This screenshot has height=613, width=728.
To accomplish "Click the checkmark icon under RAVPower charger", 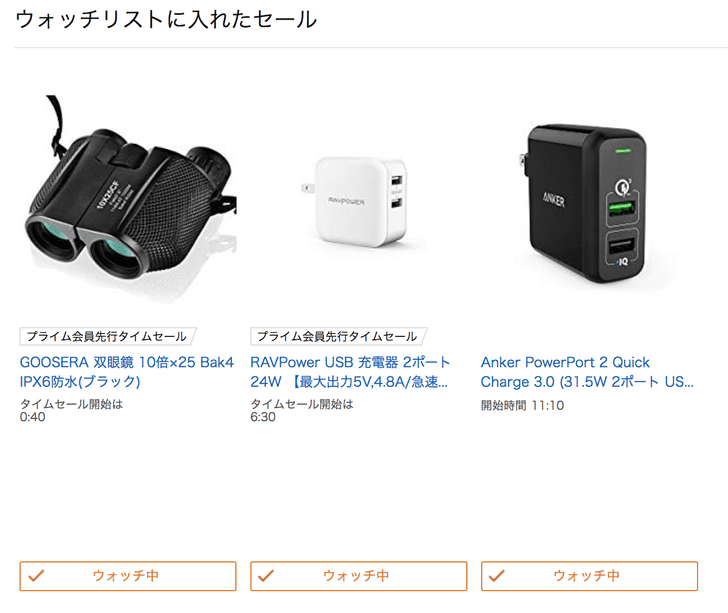I will point(266,576).
